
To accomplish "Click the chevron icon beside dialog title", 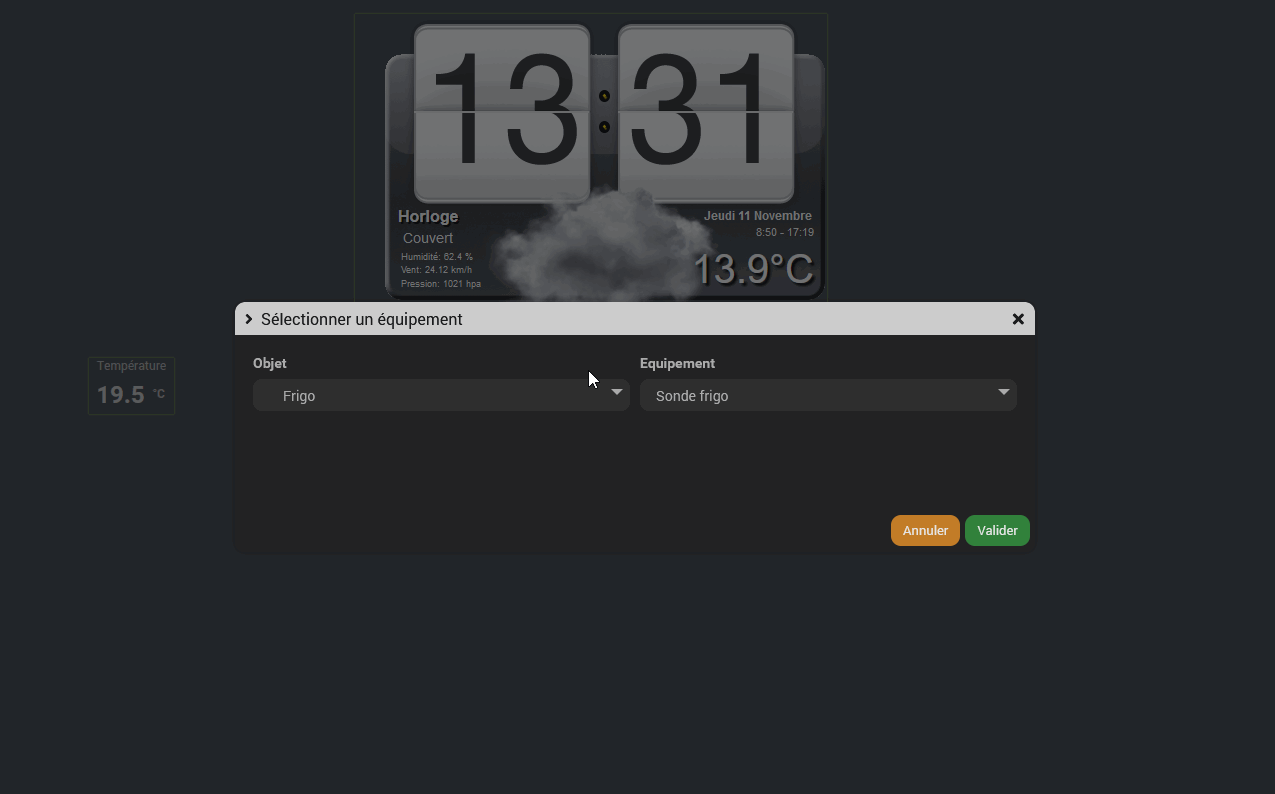I will pyautogui.click(x=249, y=319).
